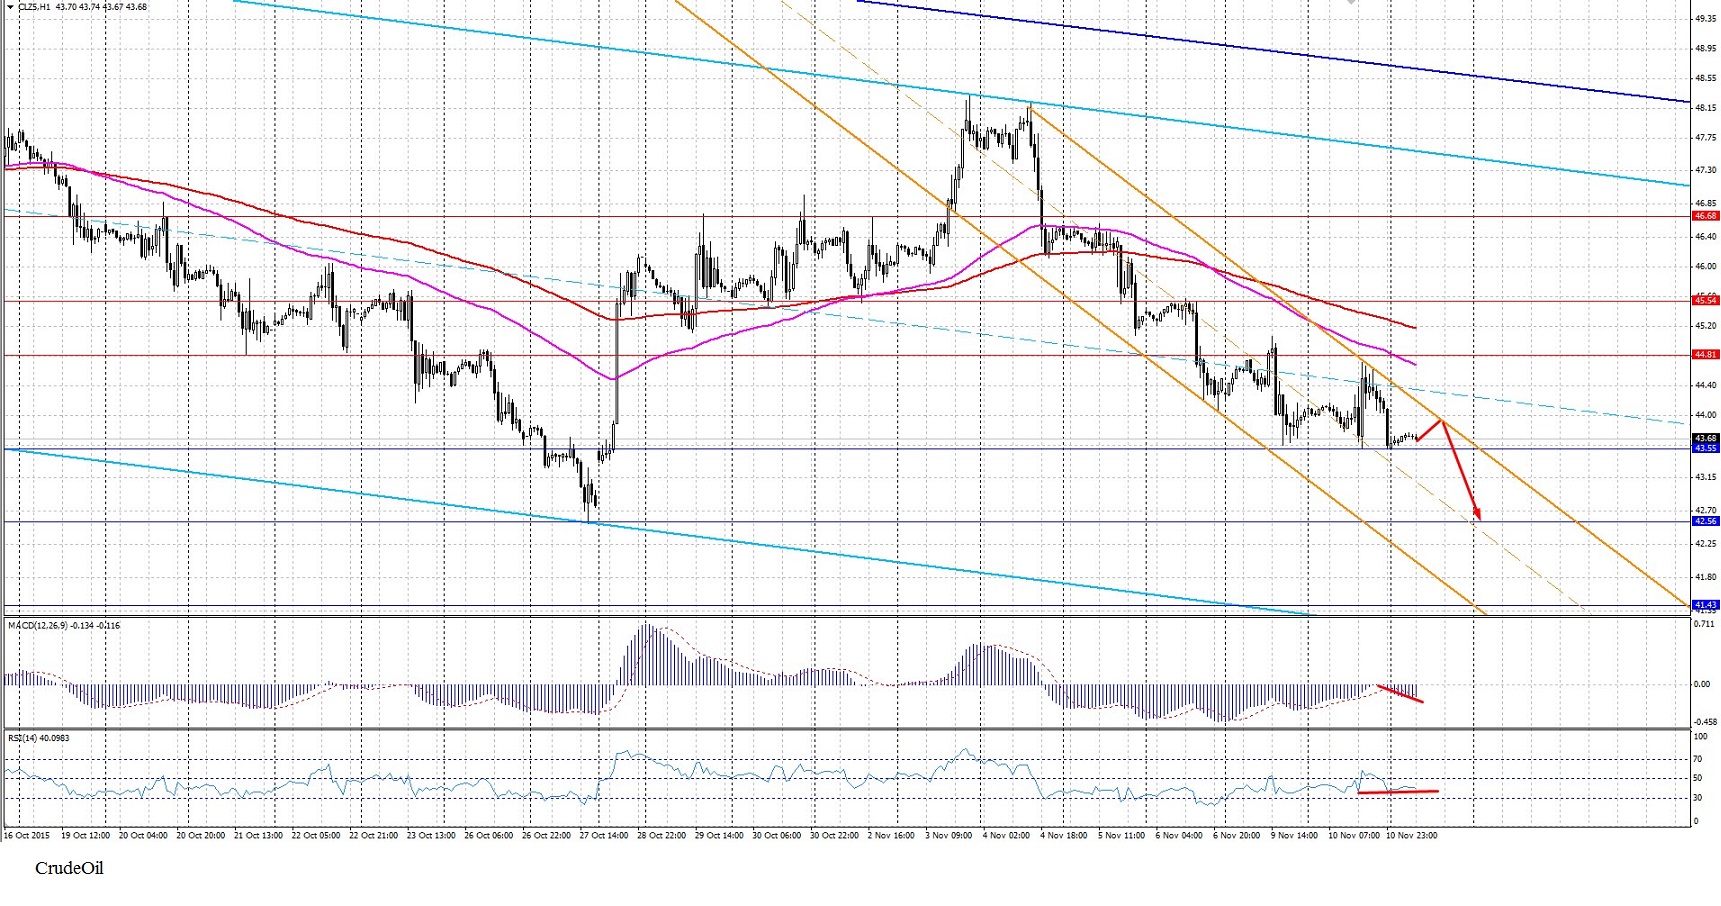Click the CLZ5,H1 symbol title
The height and width of the screenshot is (906, 1721).
32,7
